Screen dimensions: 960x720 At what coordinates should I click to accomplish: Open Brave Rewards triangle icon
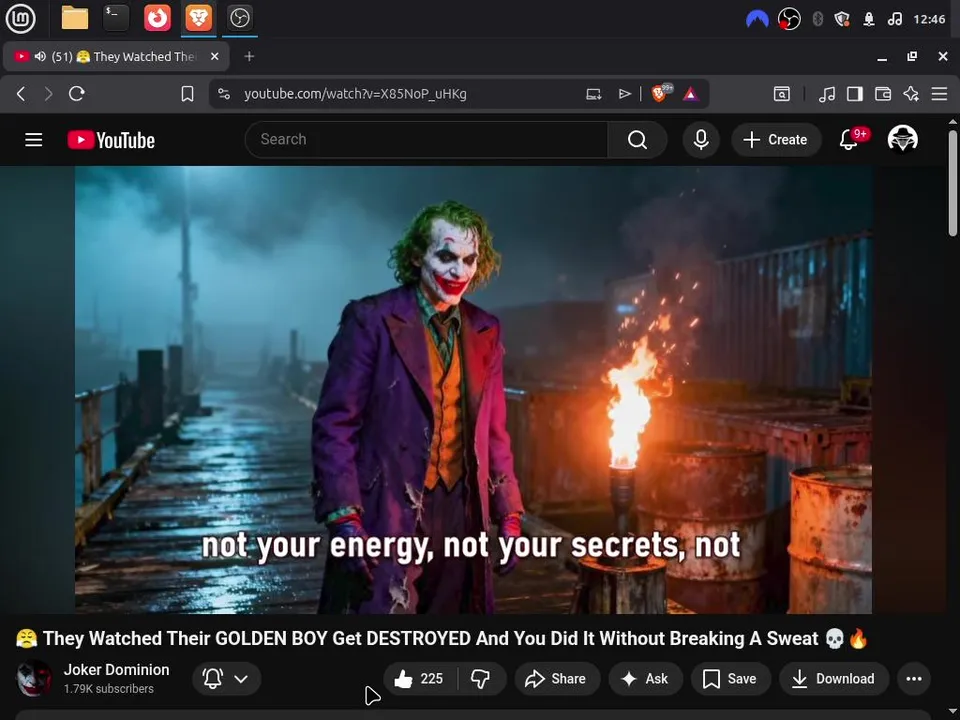[x=691, y=94]
